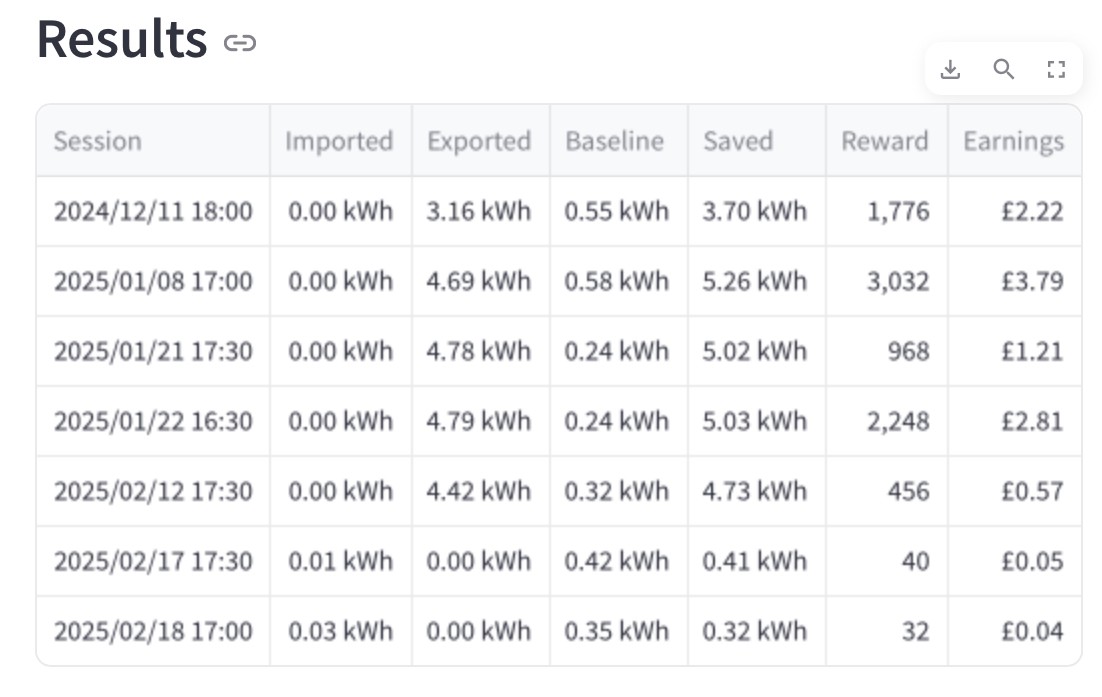Click the £2.81 earnings cell
This screenshot has height=697, width=1102.
click(1015, 421)
